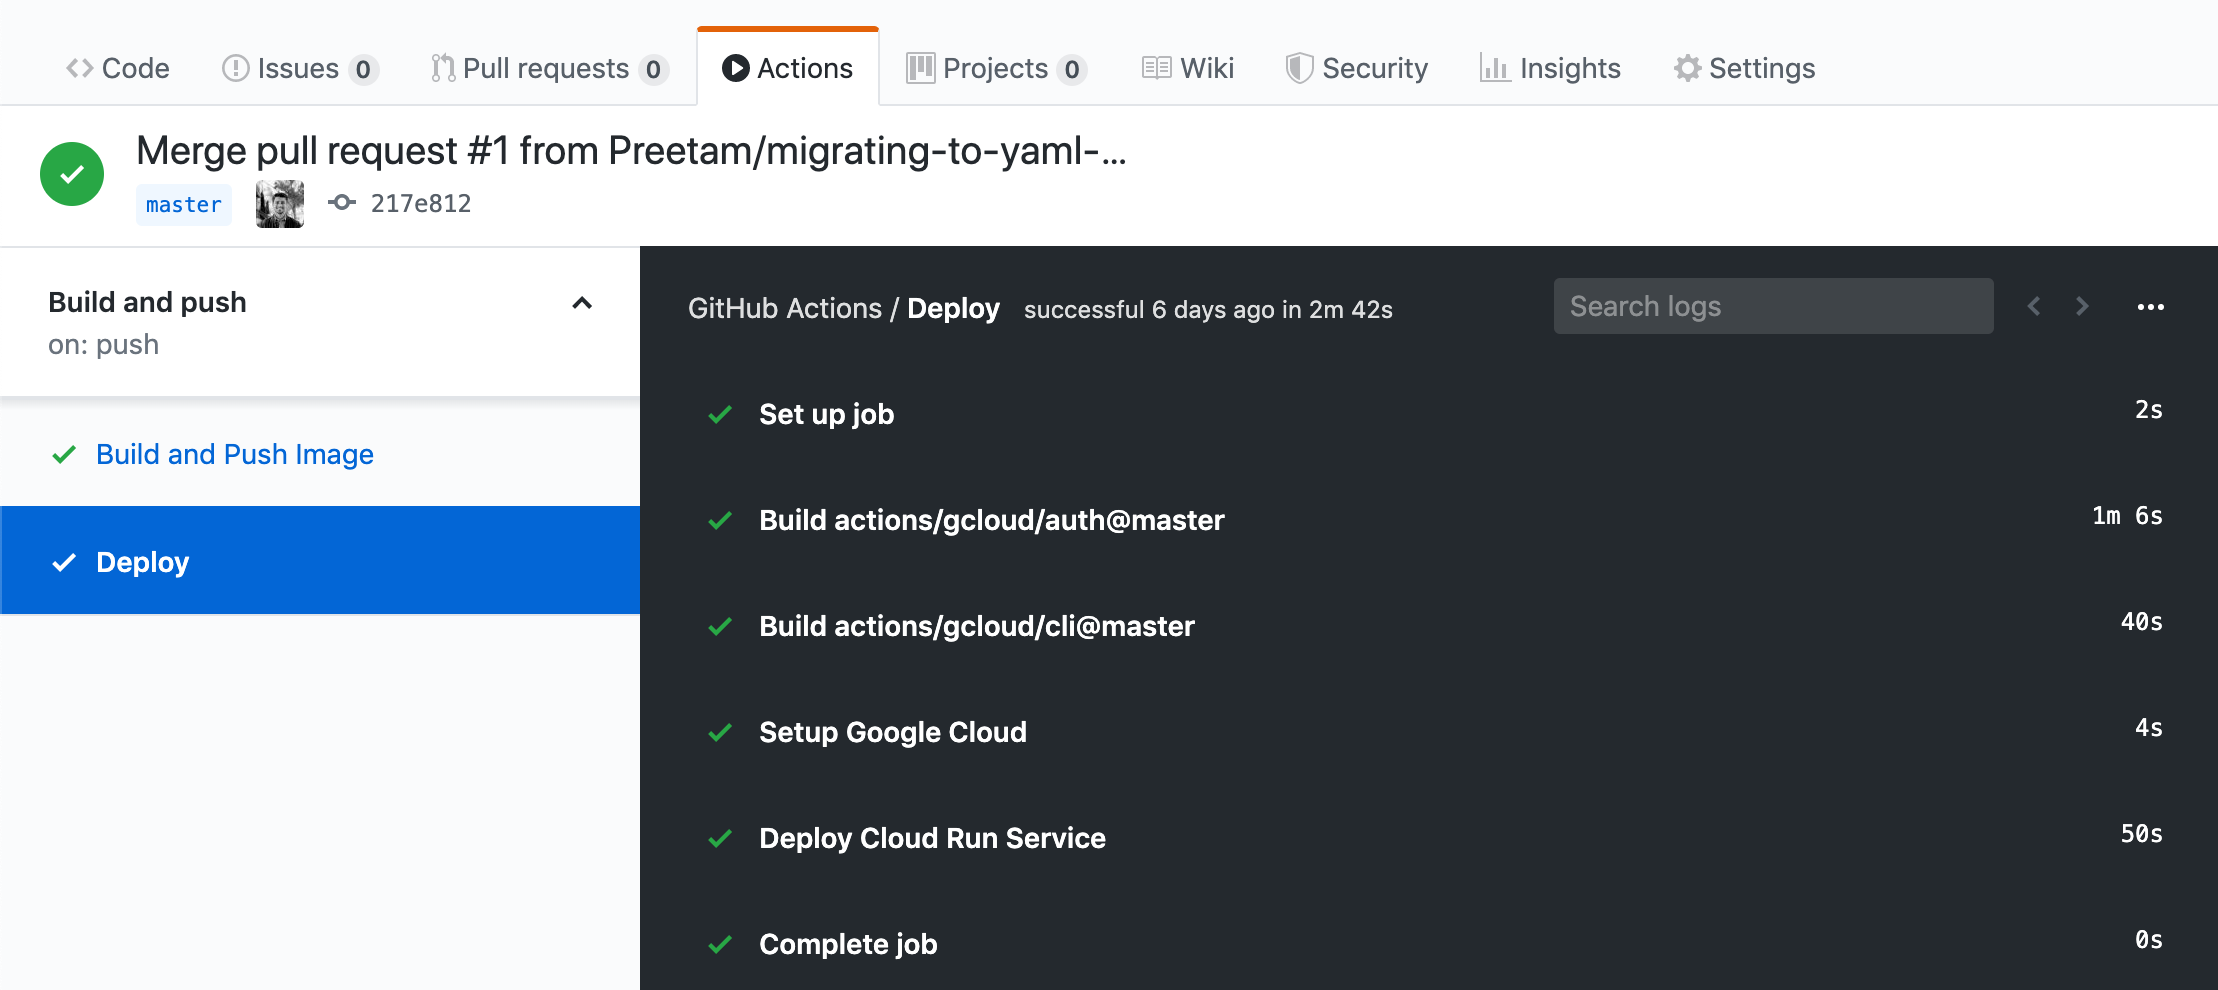Click the commit icon next to 217e812
Image resolution: width=2218 pixels, height=990 pixels.
pyautogui.click(x=344, y=202)
